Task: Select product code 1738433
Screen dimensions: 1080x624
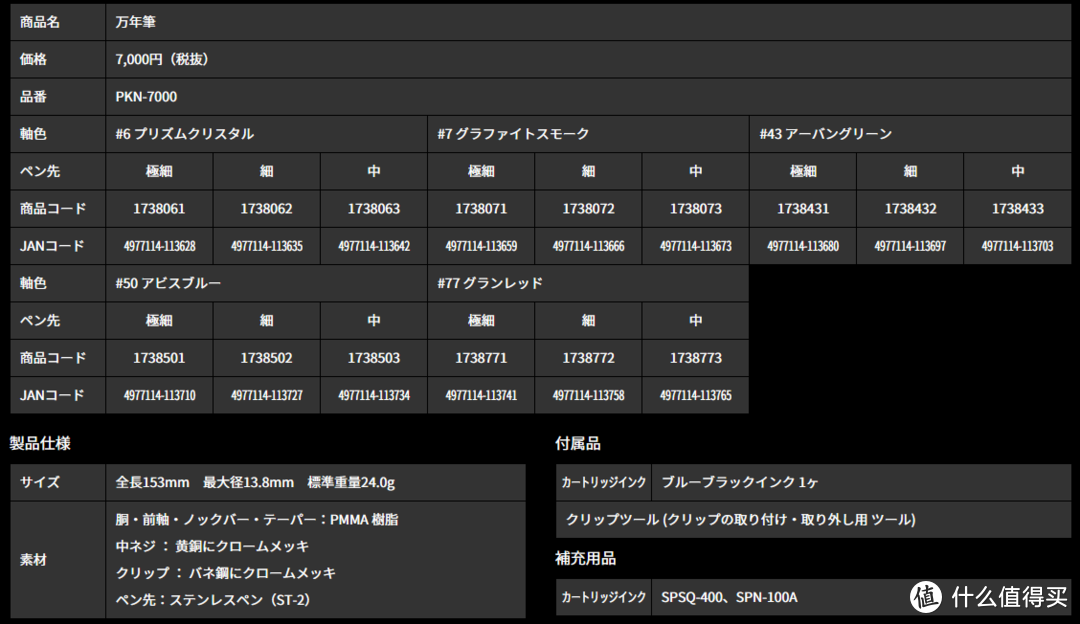Action: tap(1017, 209)
